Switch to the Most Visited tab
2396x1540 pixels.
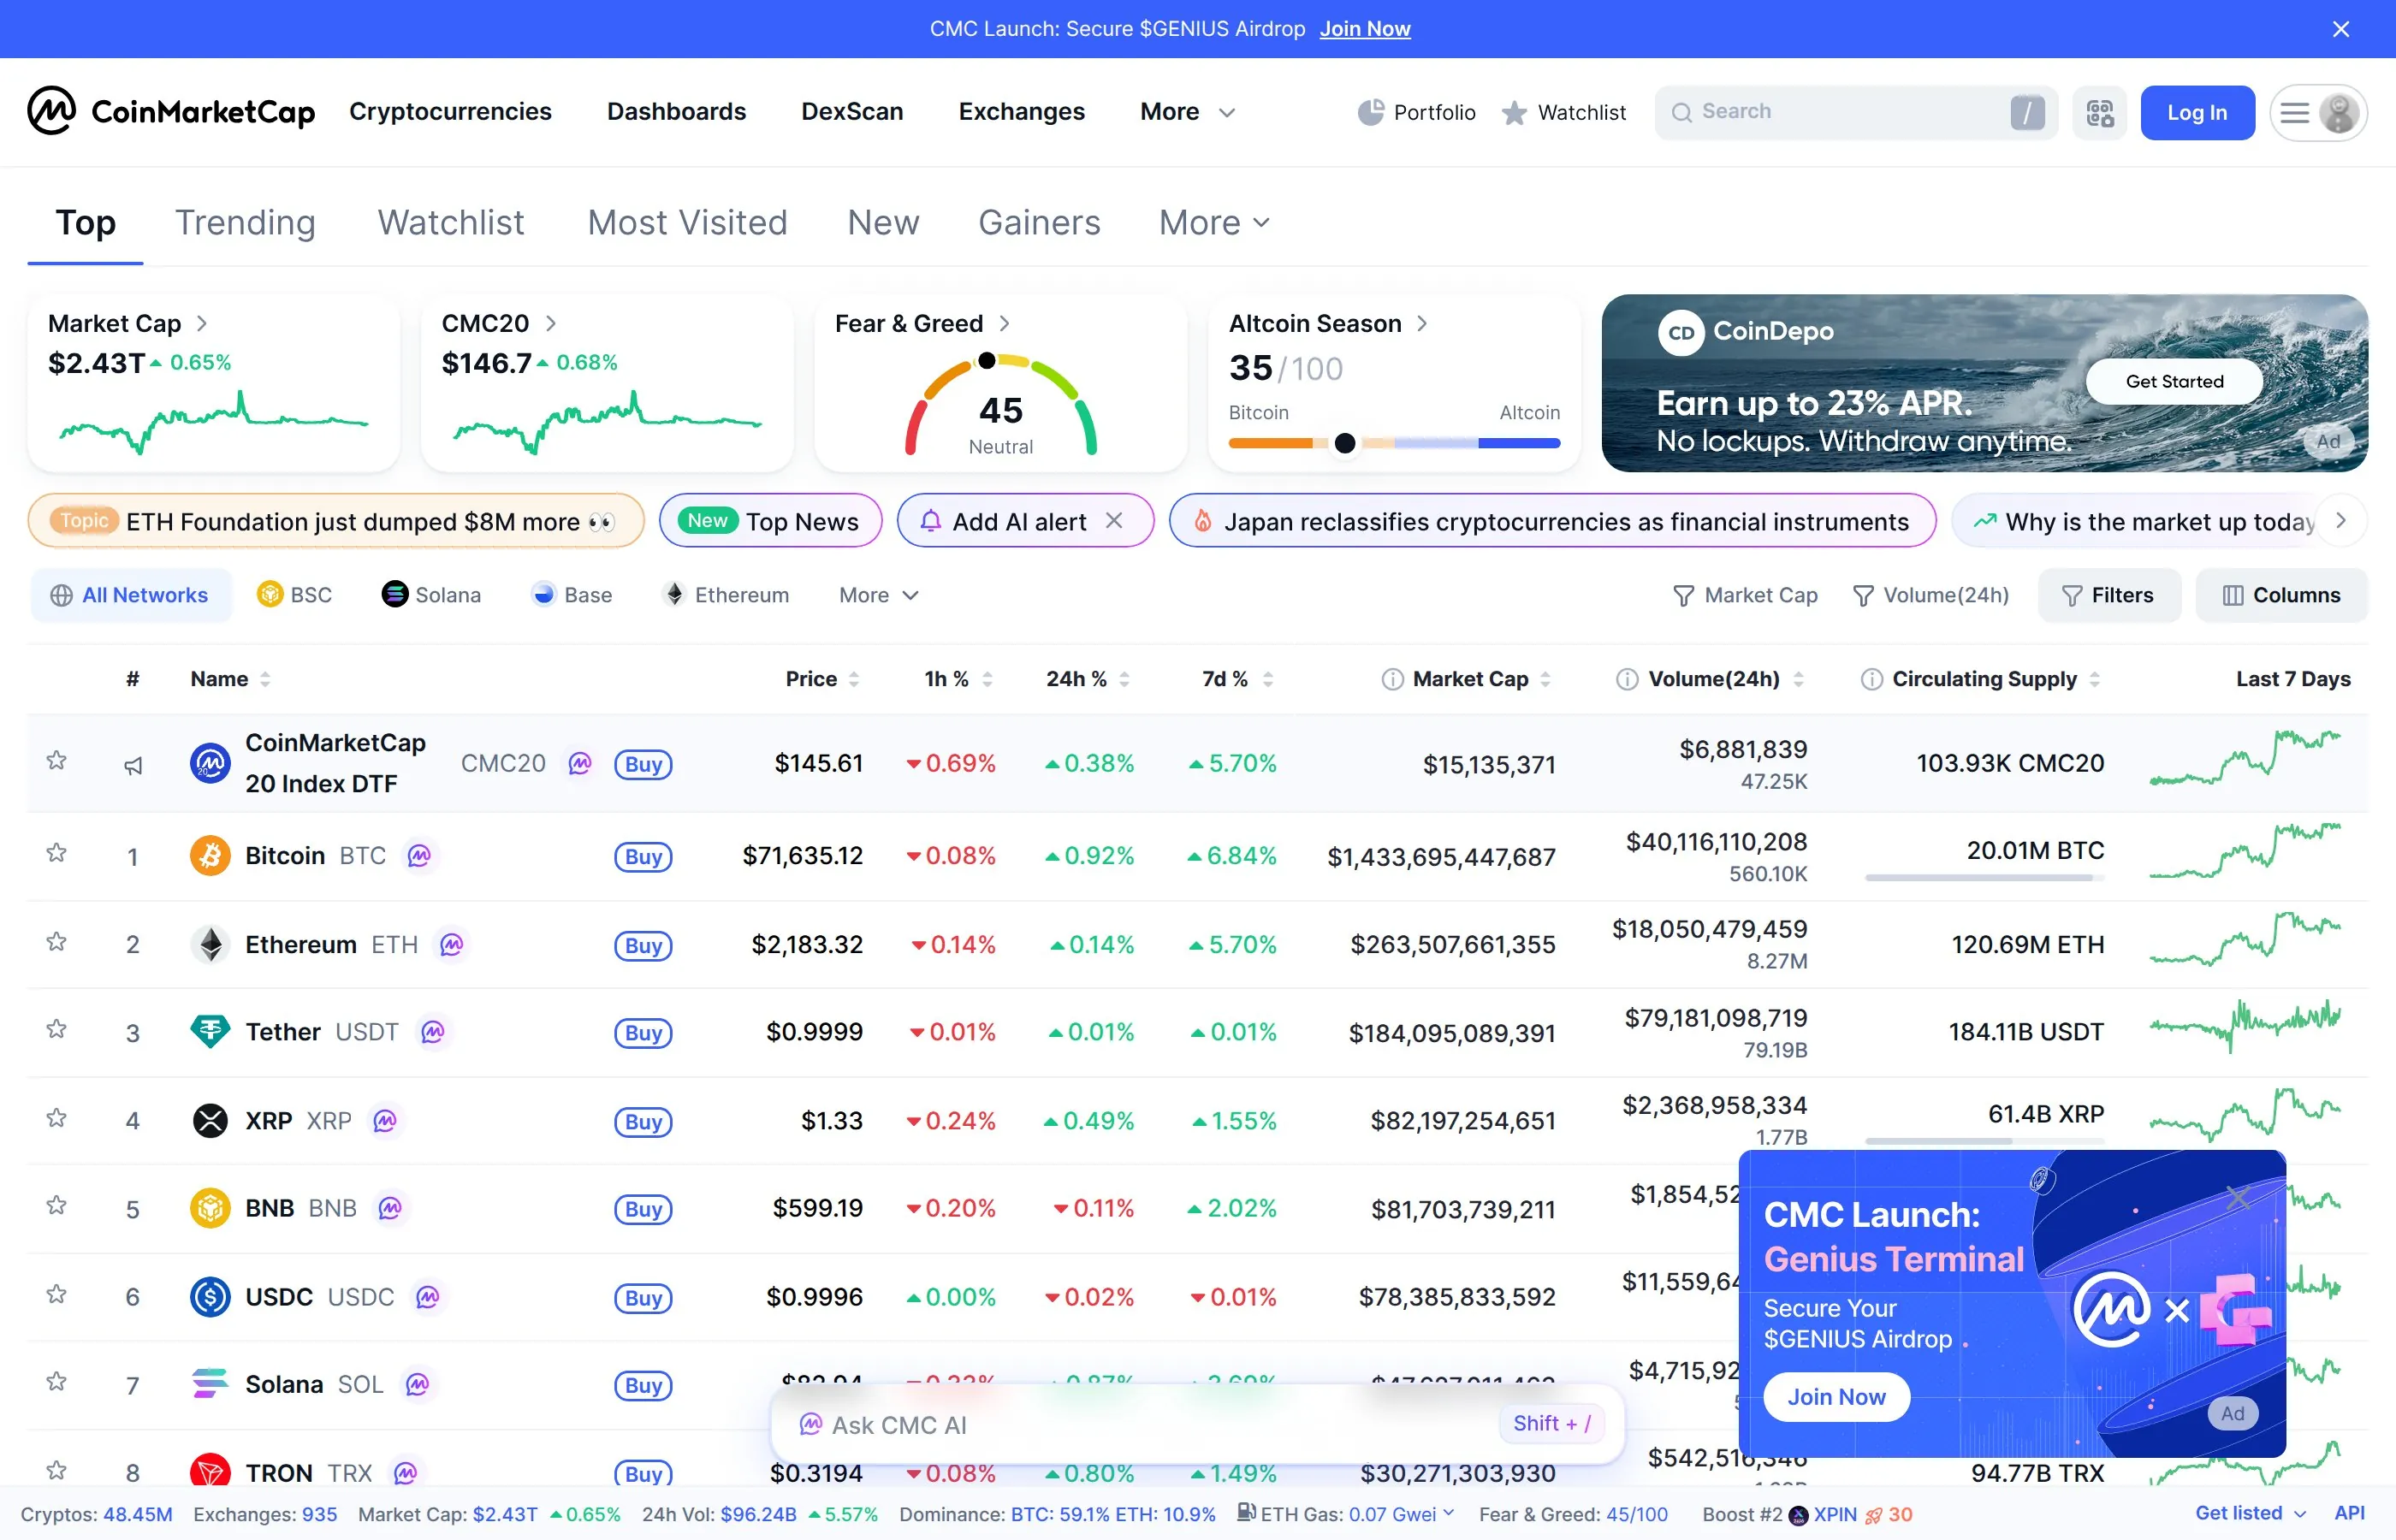point(687,222)
